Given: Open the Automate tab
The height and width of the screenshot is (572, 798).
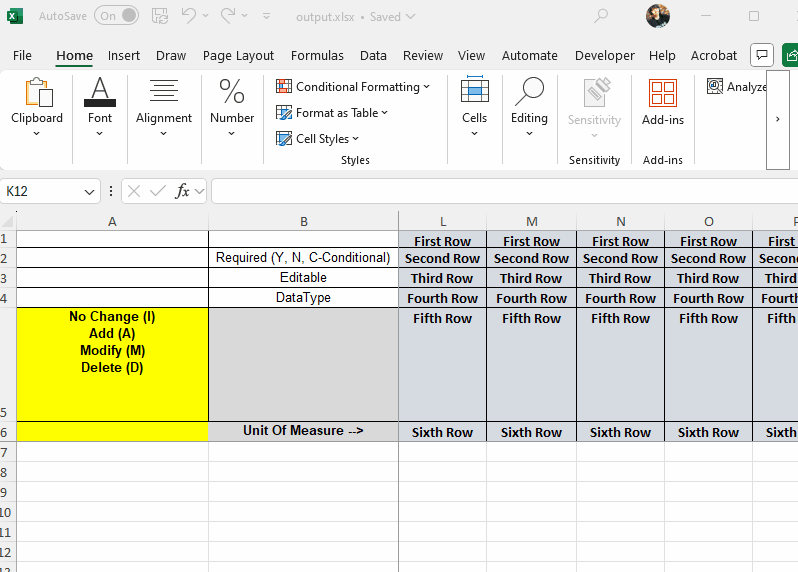Looking at the screenshot, I should (530, 55).
